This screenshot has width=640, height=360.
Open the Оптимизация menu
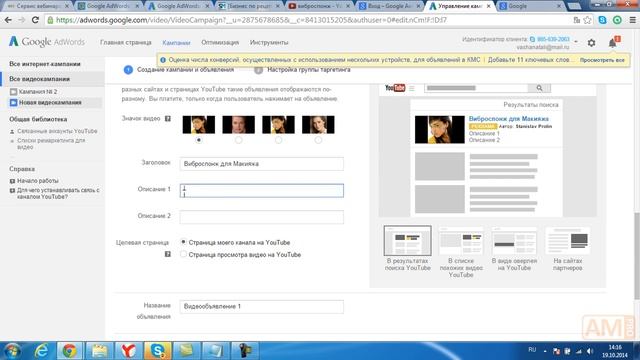pyautogui.click(x=220, y=42)
